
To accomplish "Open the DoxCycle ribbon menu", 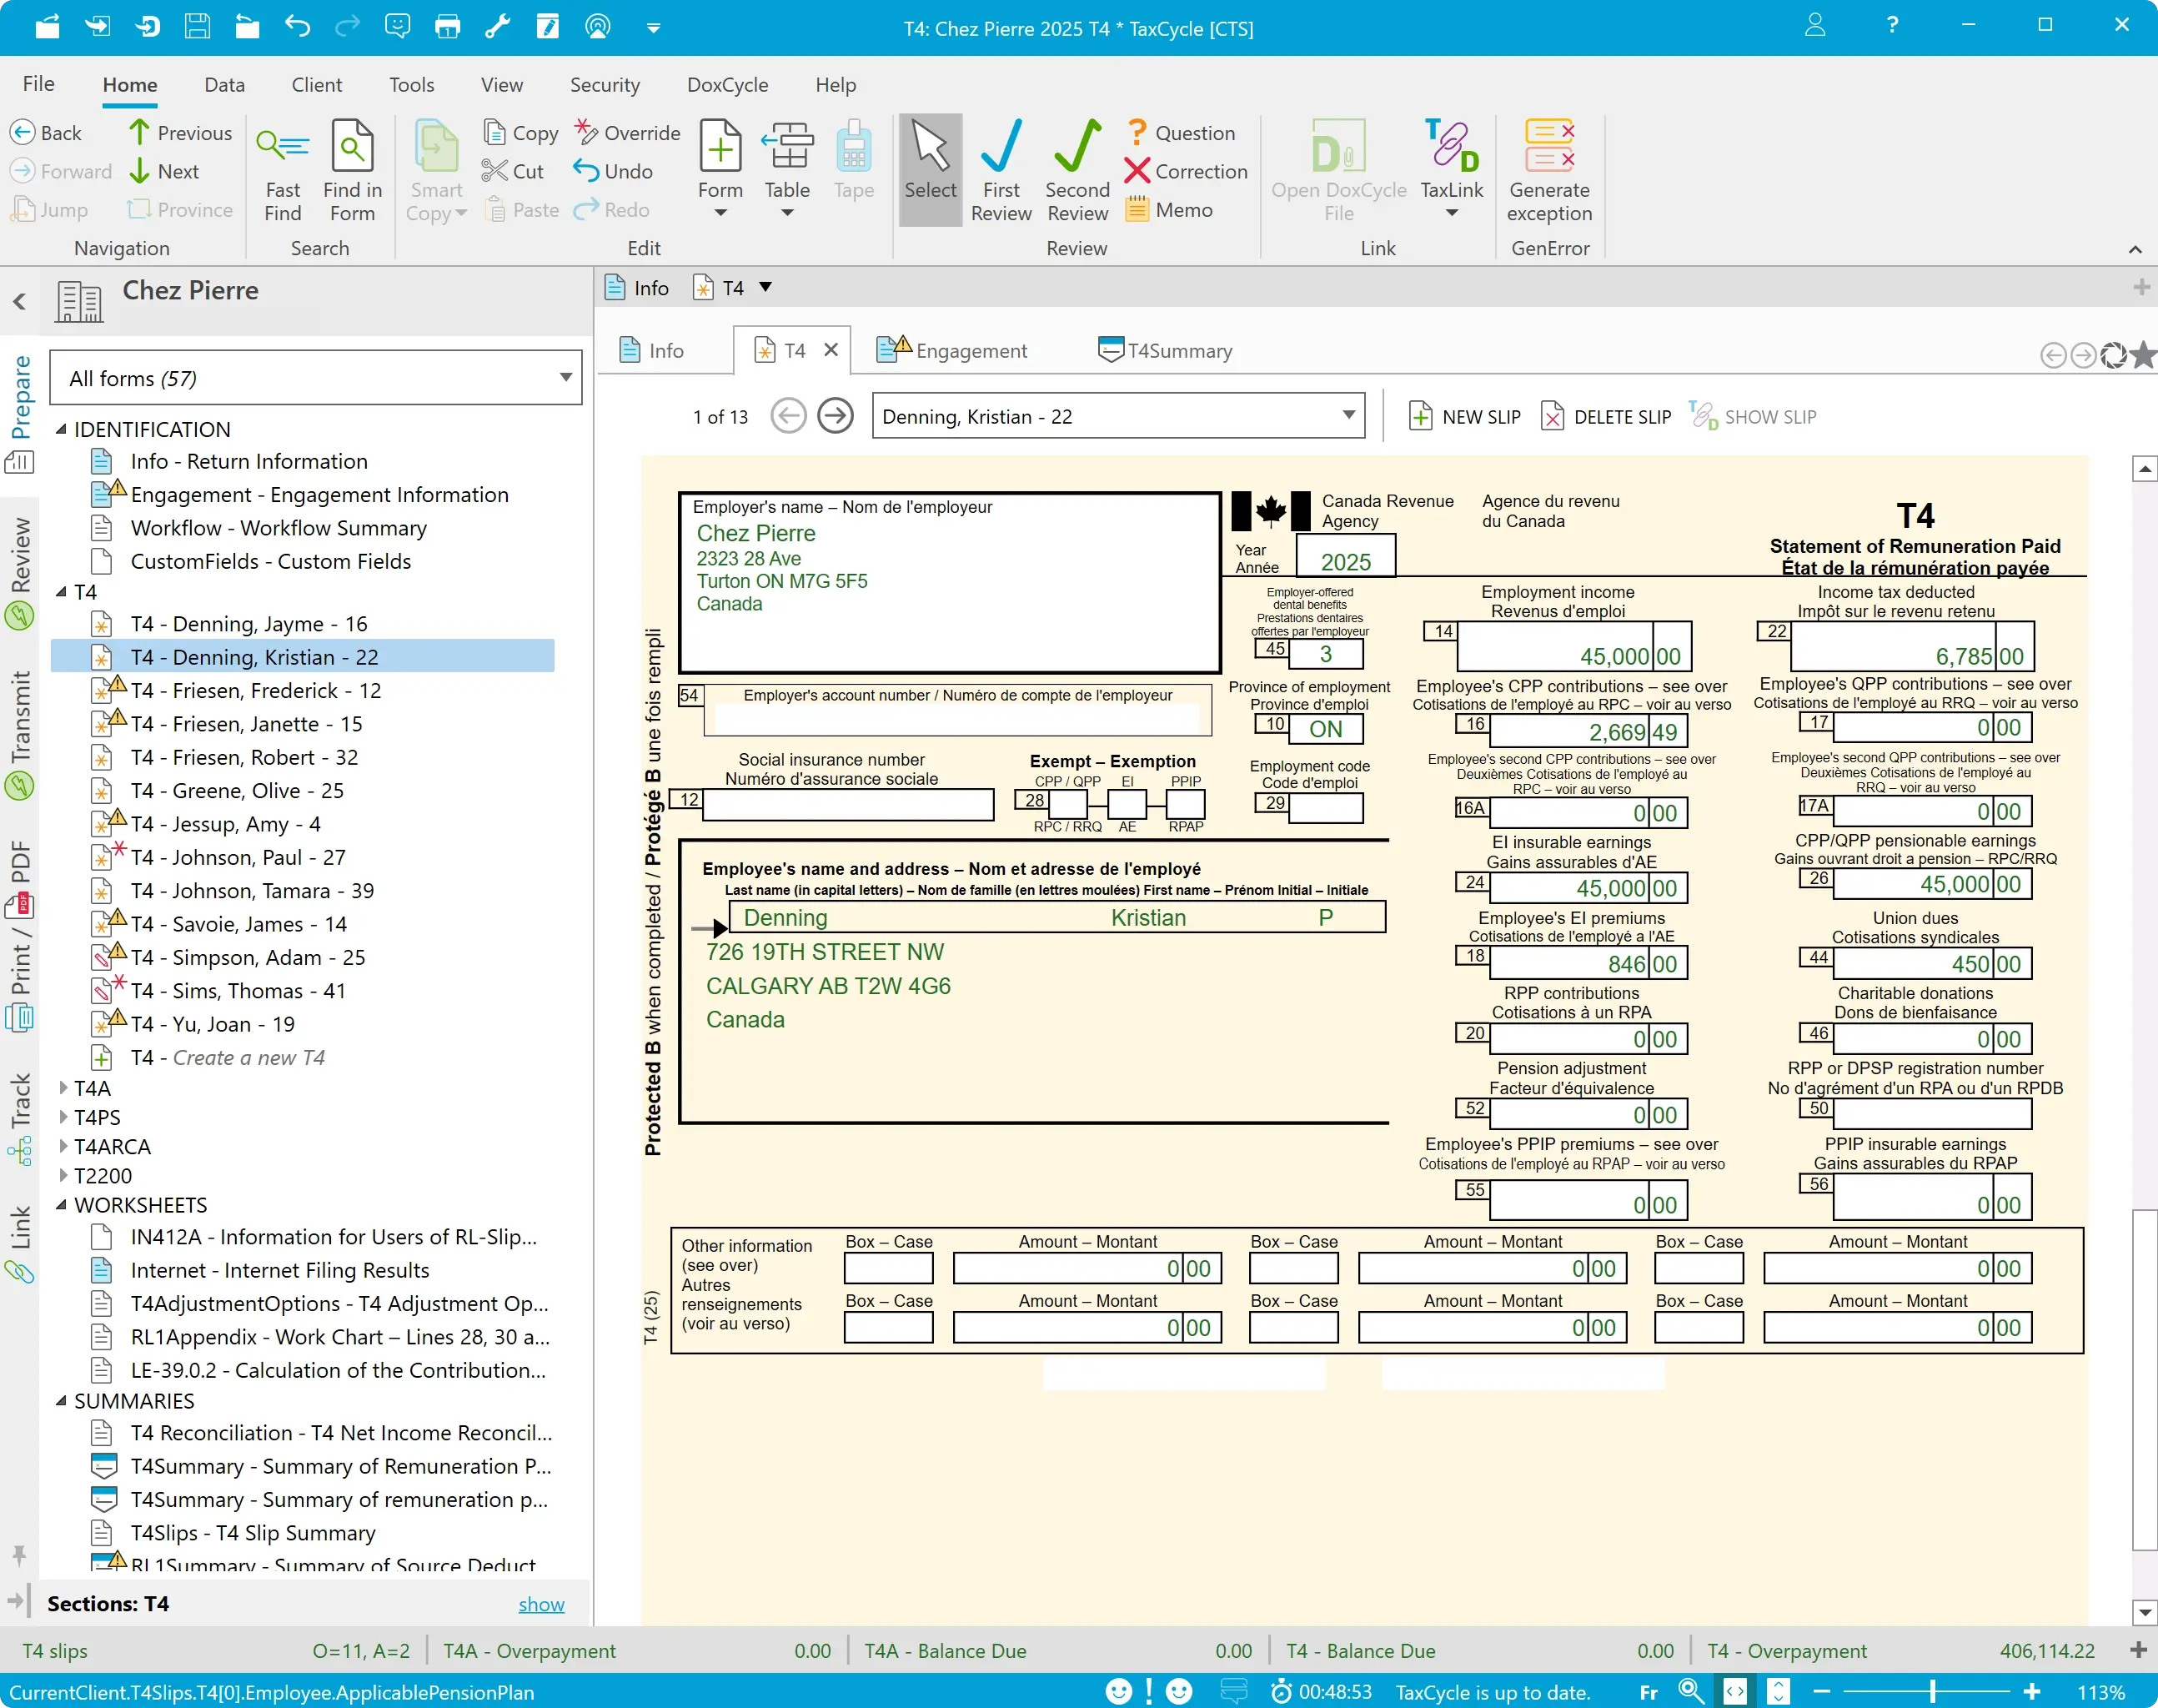I will [x=727, y=85].
